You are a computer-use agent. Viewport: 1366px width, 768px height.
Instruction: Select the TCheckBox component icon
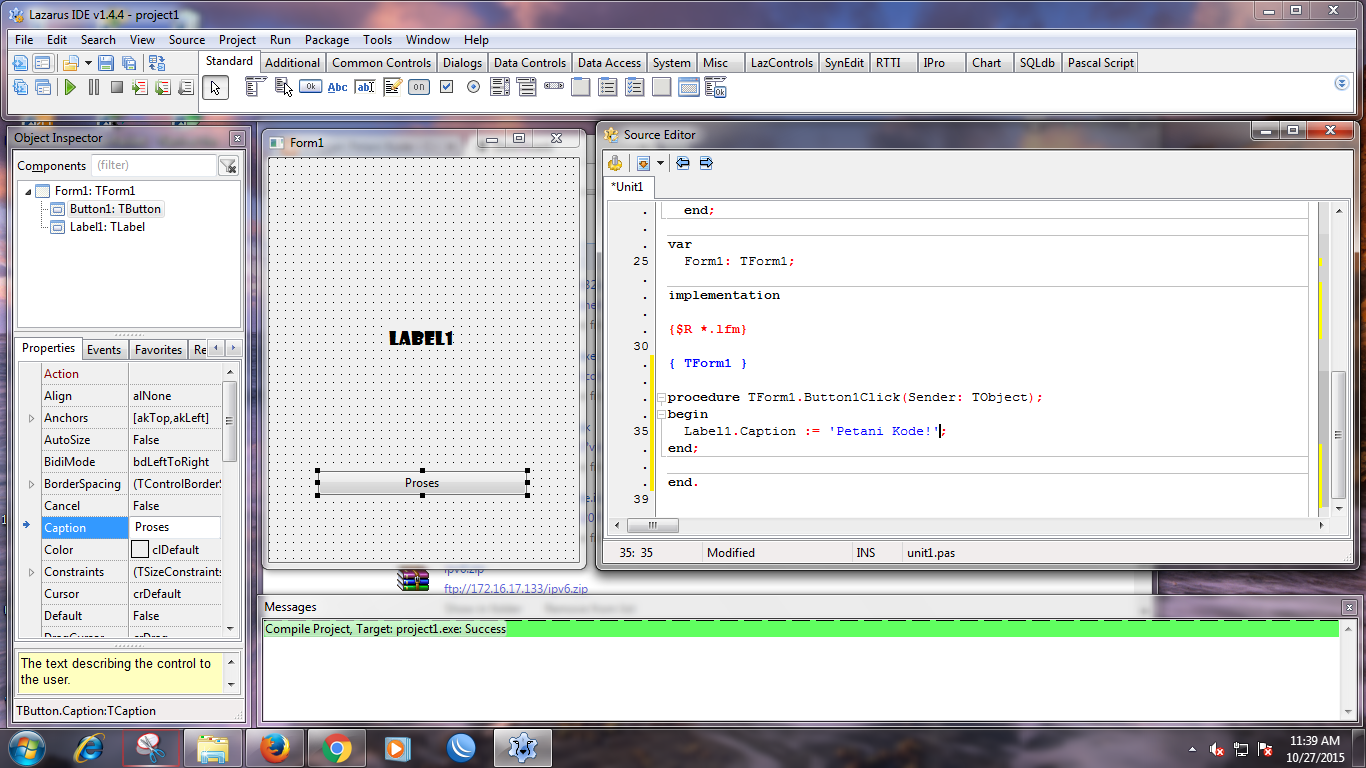tap(447, 87)
